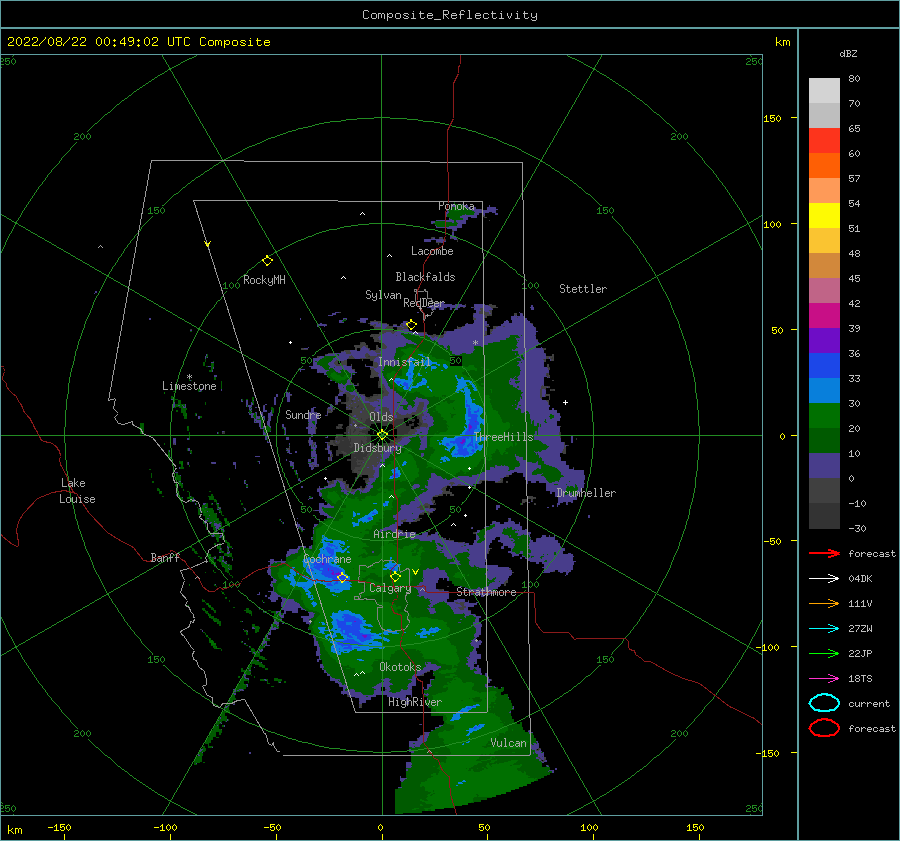Click the yellow diamond marker near Cochrane
The height and width of the screenshot is (841, 900).
coord(342,577)
